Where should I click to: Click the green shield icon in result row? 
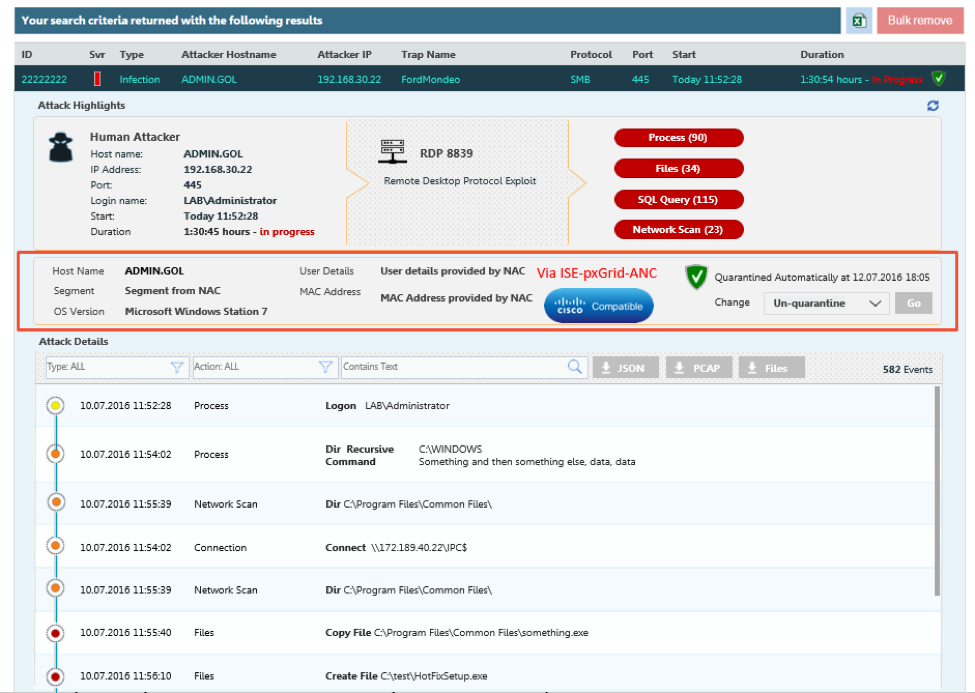pyautogui.click(x=938, y=78)
